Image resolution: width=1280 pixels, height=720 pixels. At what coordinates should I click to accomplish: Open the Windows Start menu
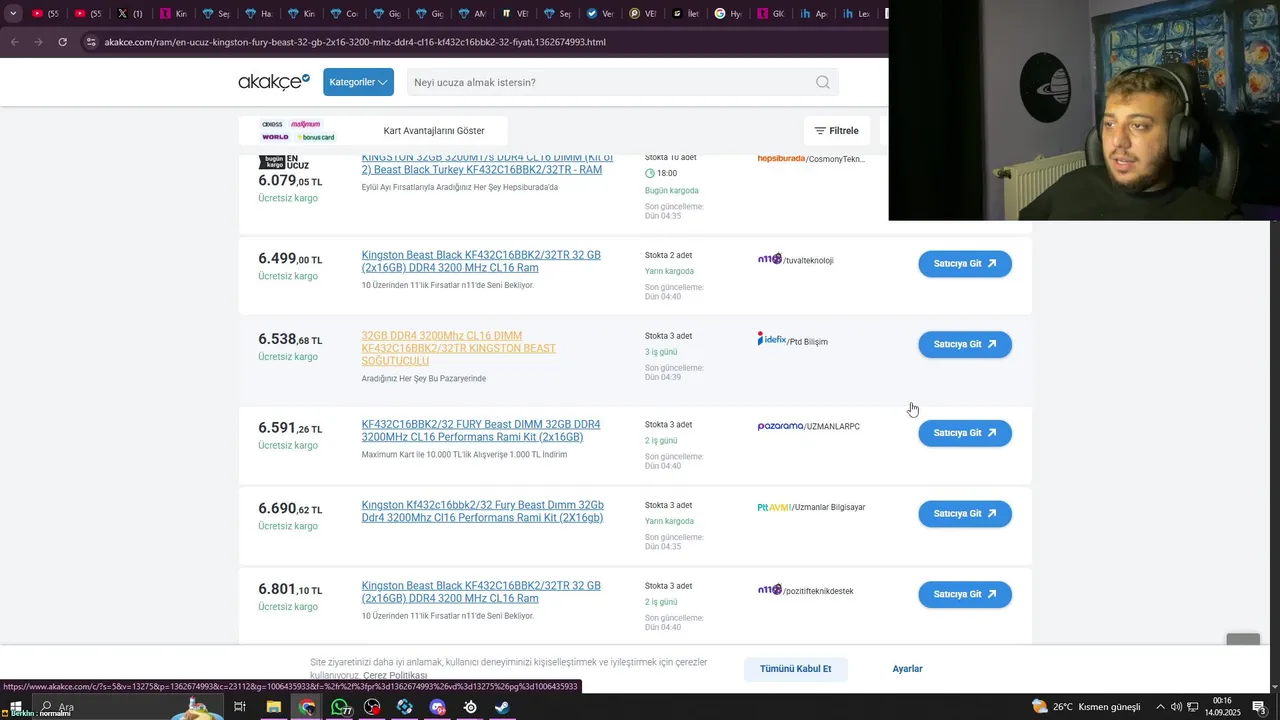pyautogui.click(x=15, y=707)
